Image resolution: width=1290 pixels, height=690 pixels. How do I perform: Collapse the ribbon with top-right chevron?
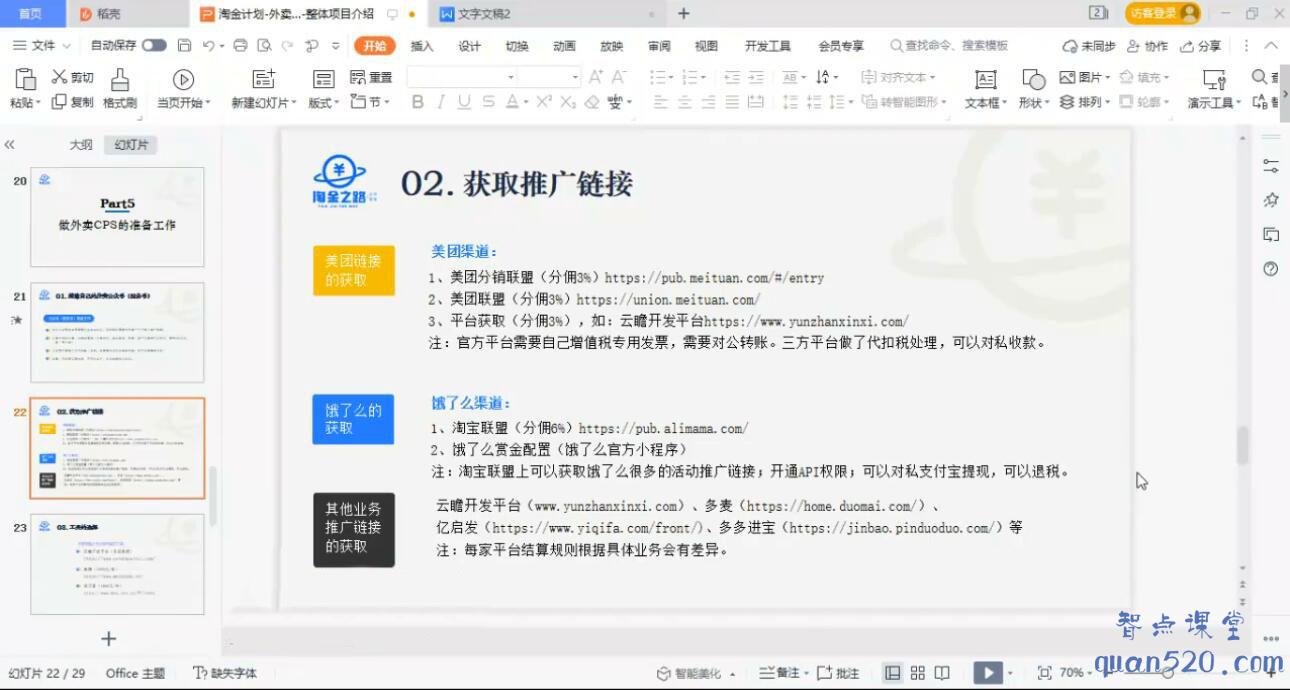1272,46
